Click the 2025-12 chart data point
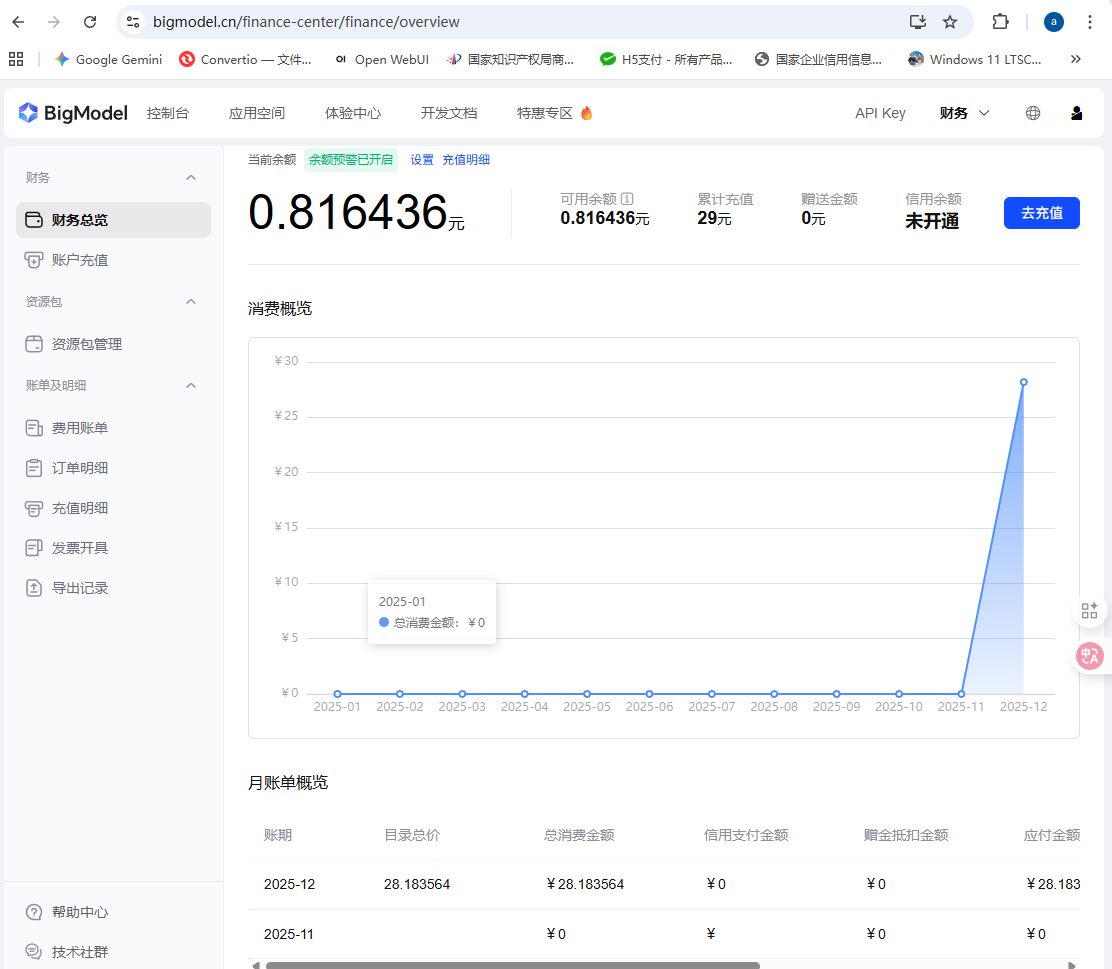Viewport: 1112px width, 969px height. point(1023,382)
